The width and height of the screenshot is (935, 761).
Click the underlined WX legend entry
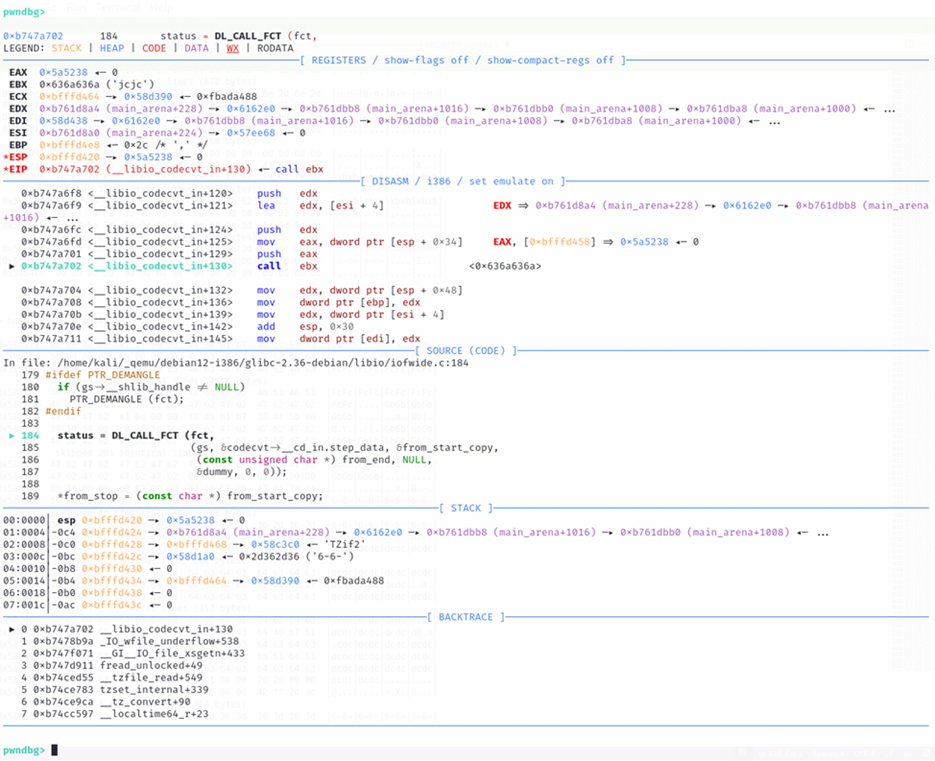point(233,48)
